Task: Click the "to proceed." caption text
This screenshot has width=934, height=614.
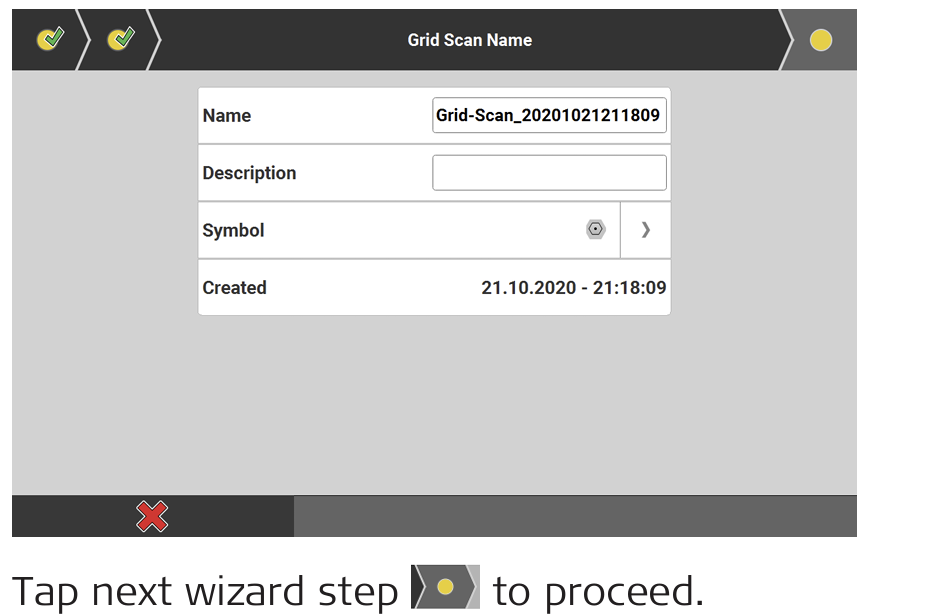Action: pyautogui.click(x=598, y=591)
